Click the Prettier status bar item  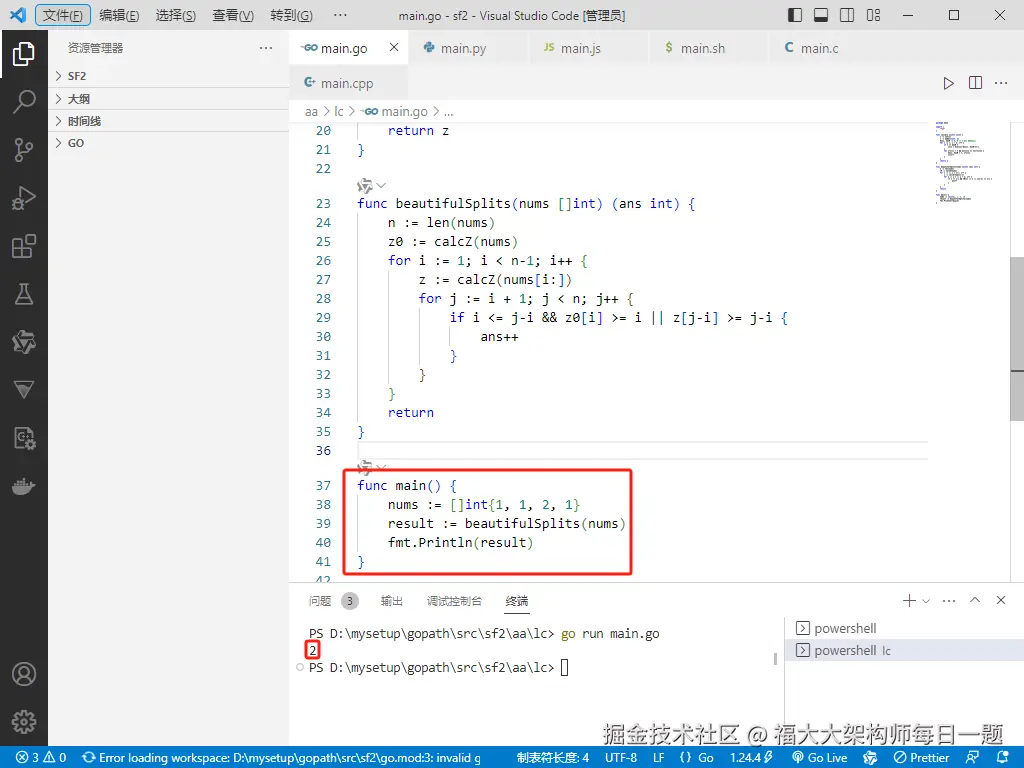pos(921,758)
